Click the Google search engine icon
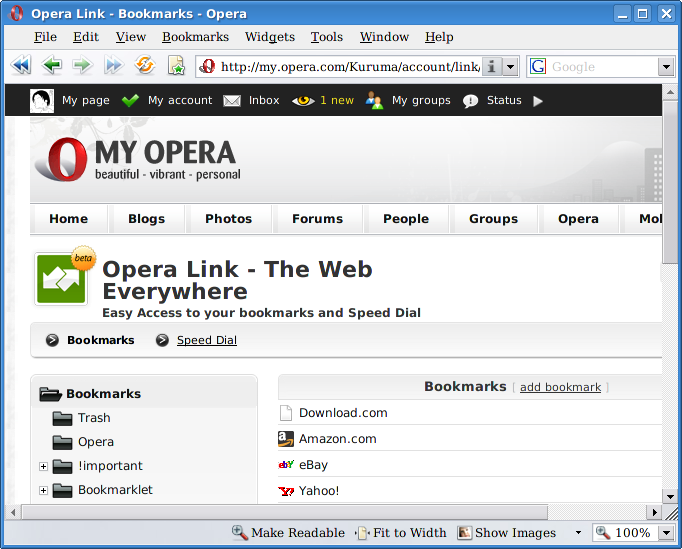 (x=538, y=67)
